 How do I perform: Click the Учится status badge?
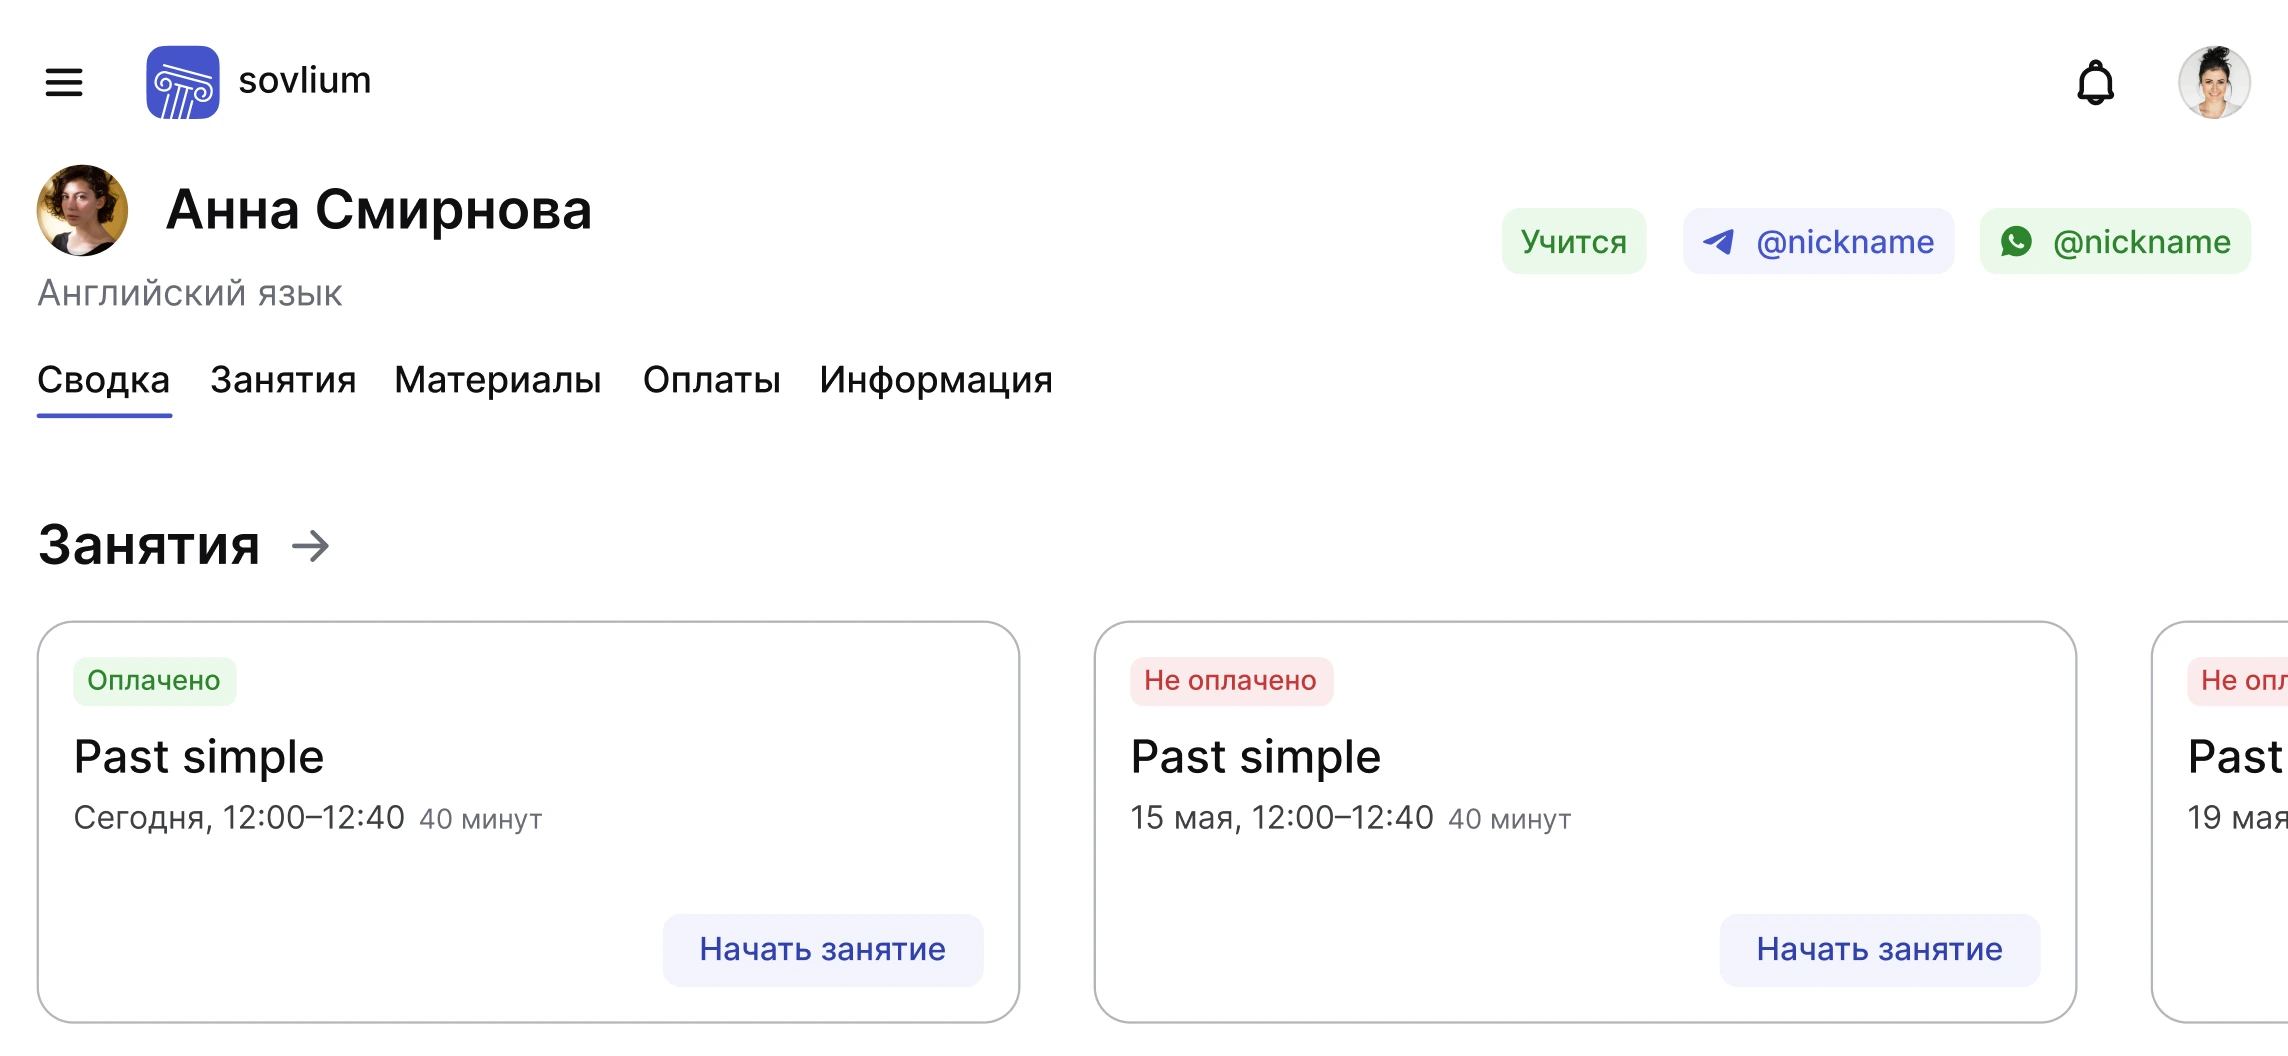click(x=1573, y=240)
